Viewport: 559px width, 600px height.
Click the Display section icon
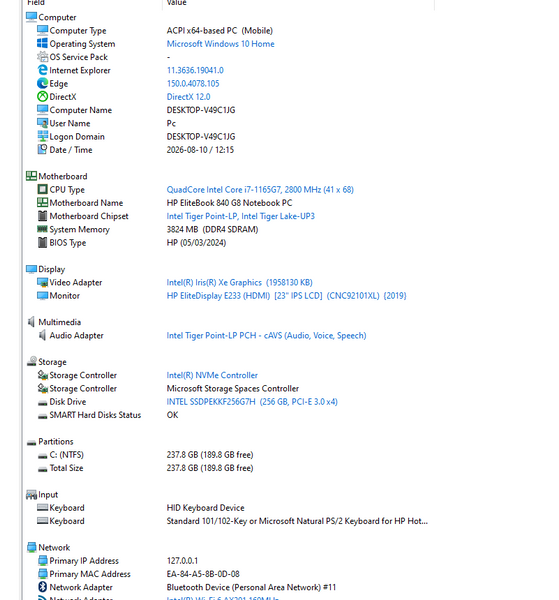(31, 269)
